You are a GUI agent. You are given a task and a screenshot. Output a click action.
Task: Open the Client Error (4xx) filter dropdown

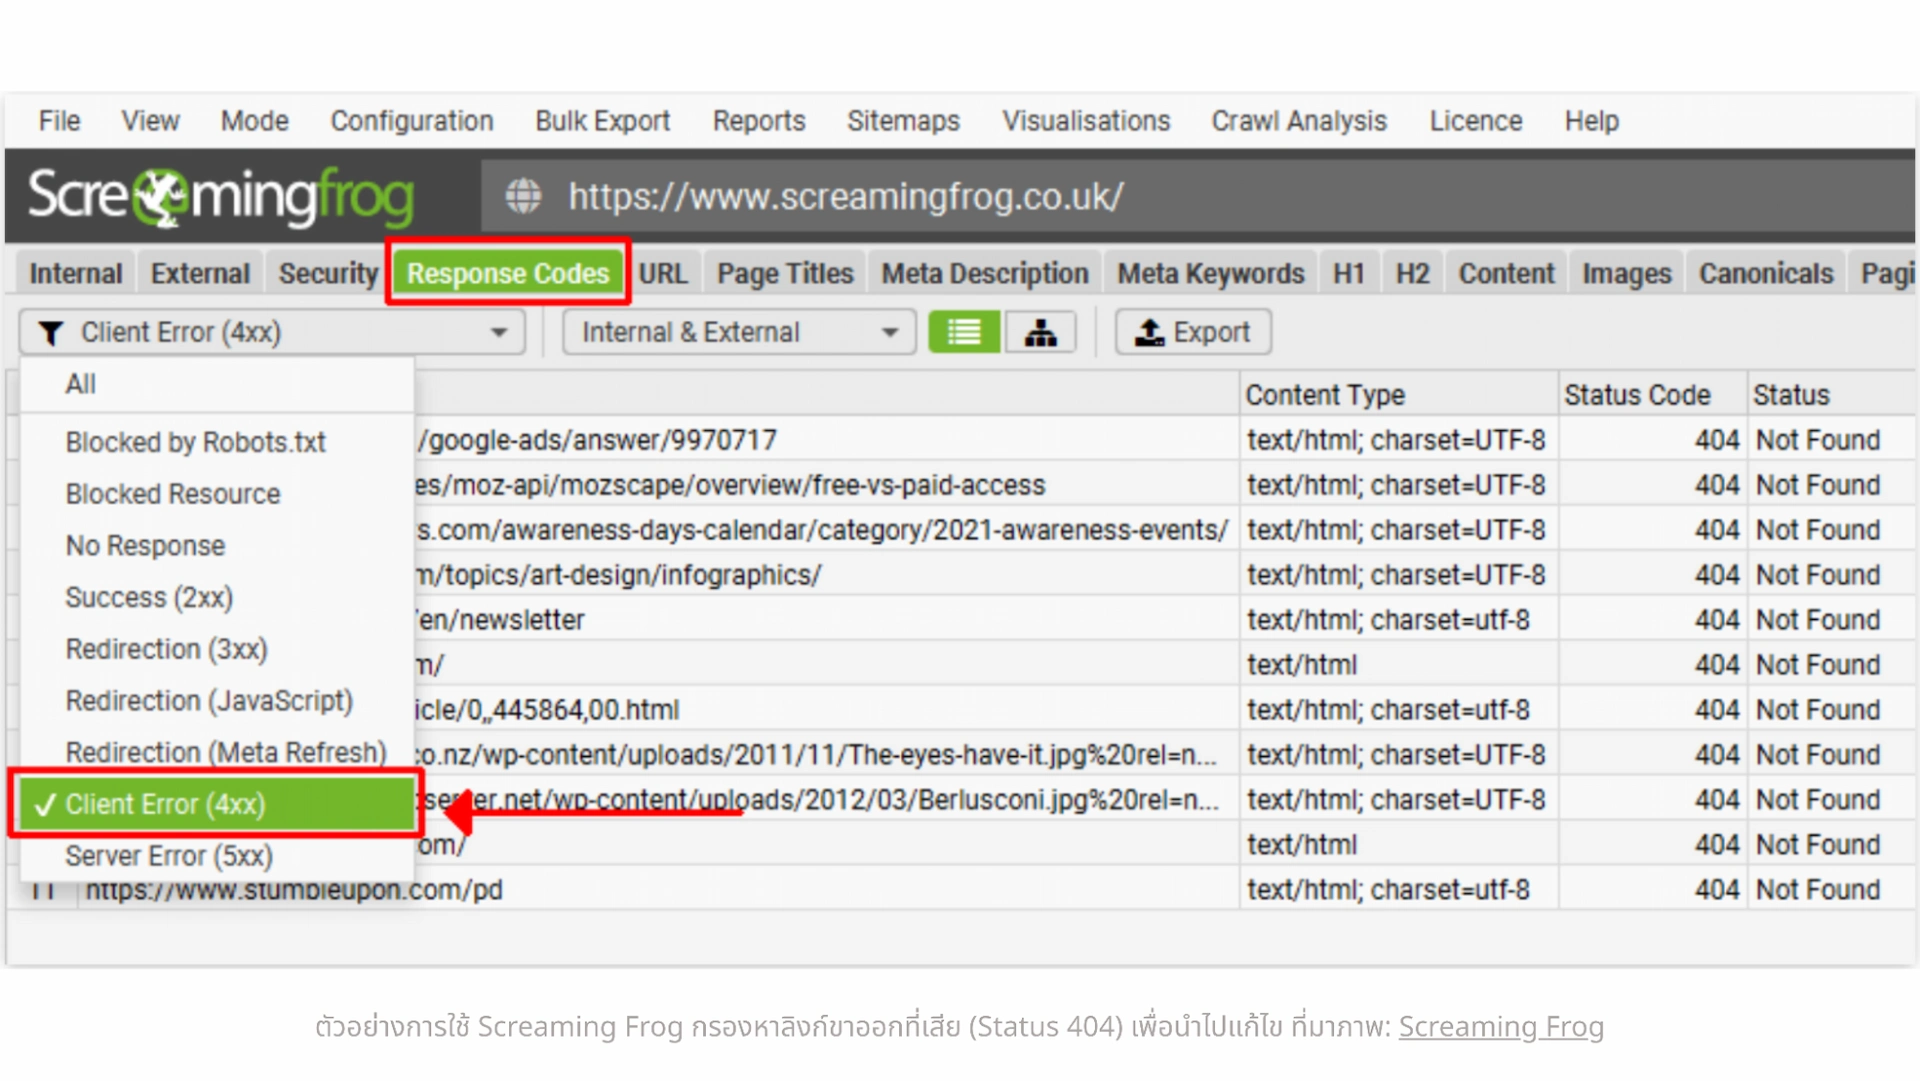tap(272, 332)
